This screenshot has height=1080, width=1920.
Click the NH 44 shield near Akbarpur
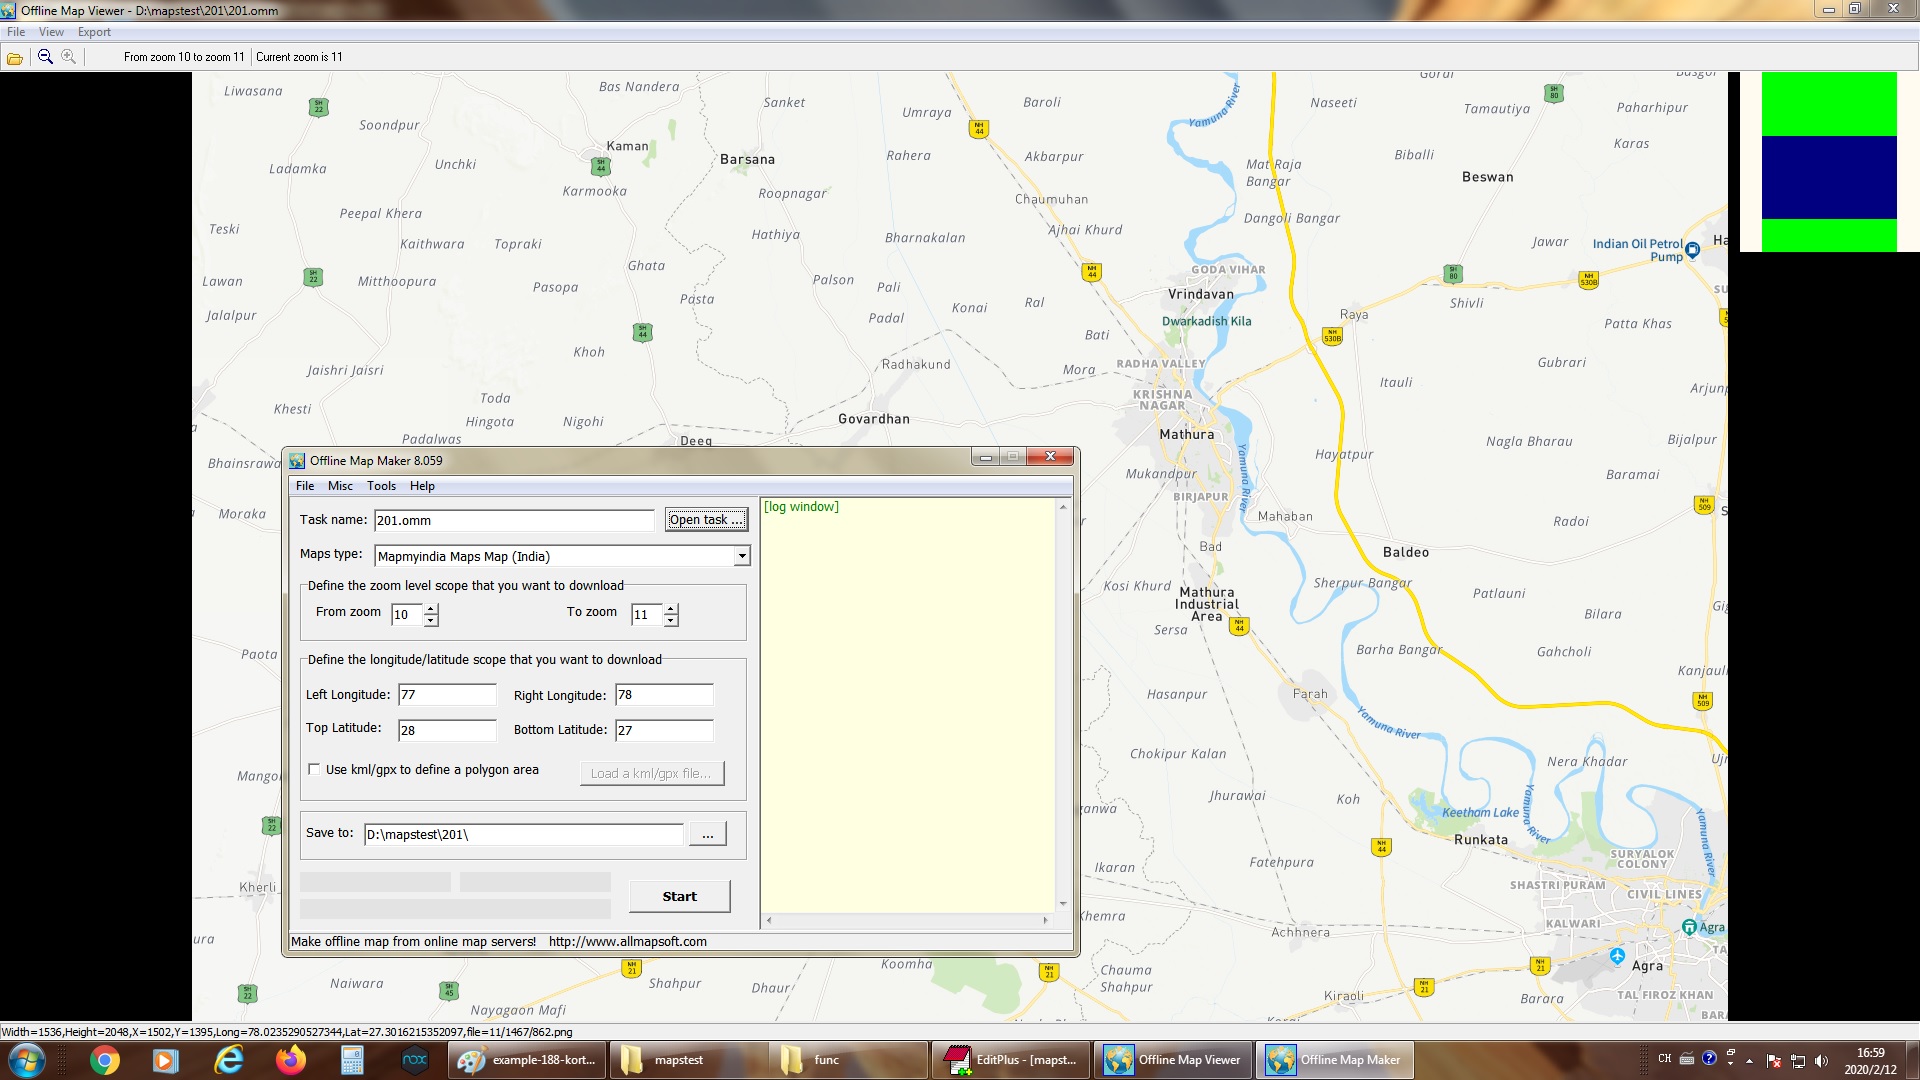point(979,128)
